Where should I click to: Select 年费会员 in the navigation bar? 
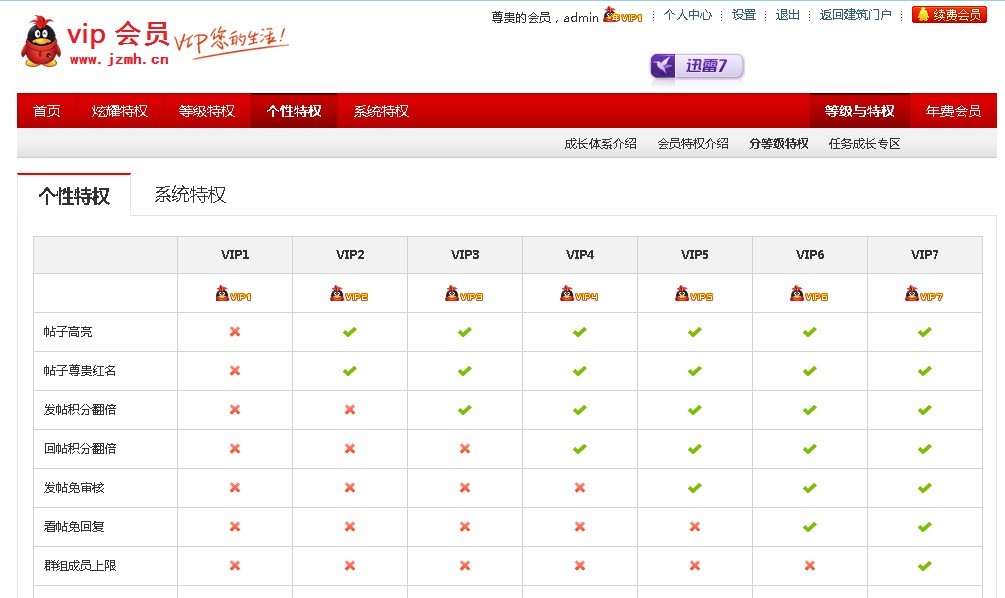953,111
